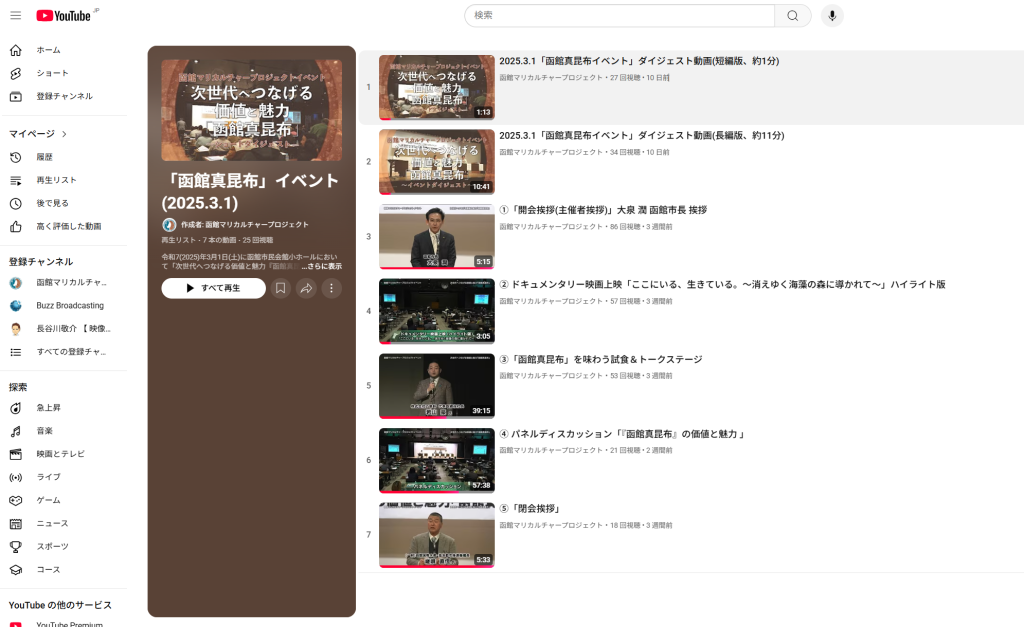
Task: Select playlist title「函館真昆布」イベント
Action: [250, 191]
